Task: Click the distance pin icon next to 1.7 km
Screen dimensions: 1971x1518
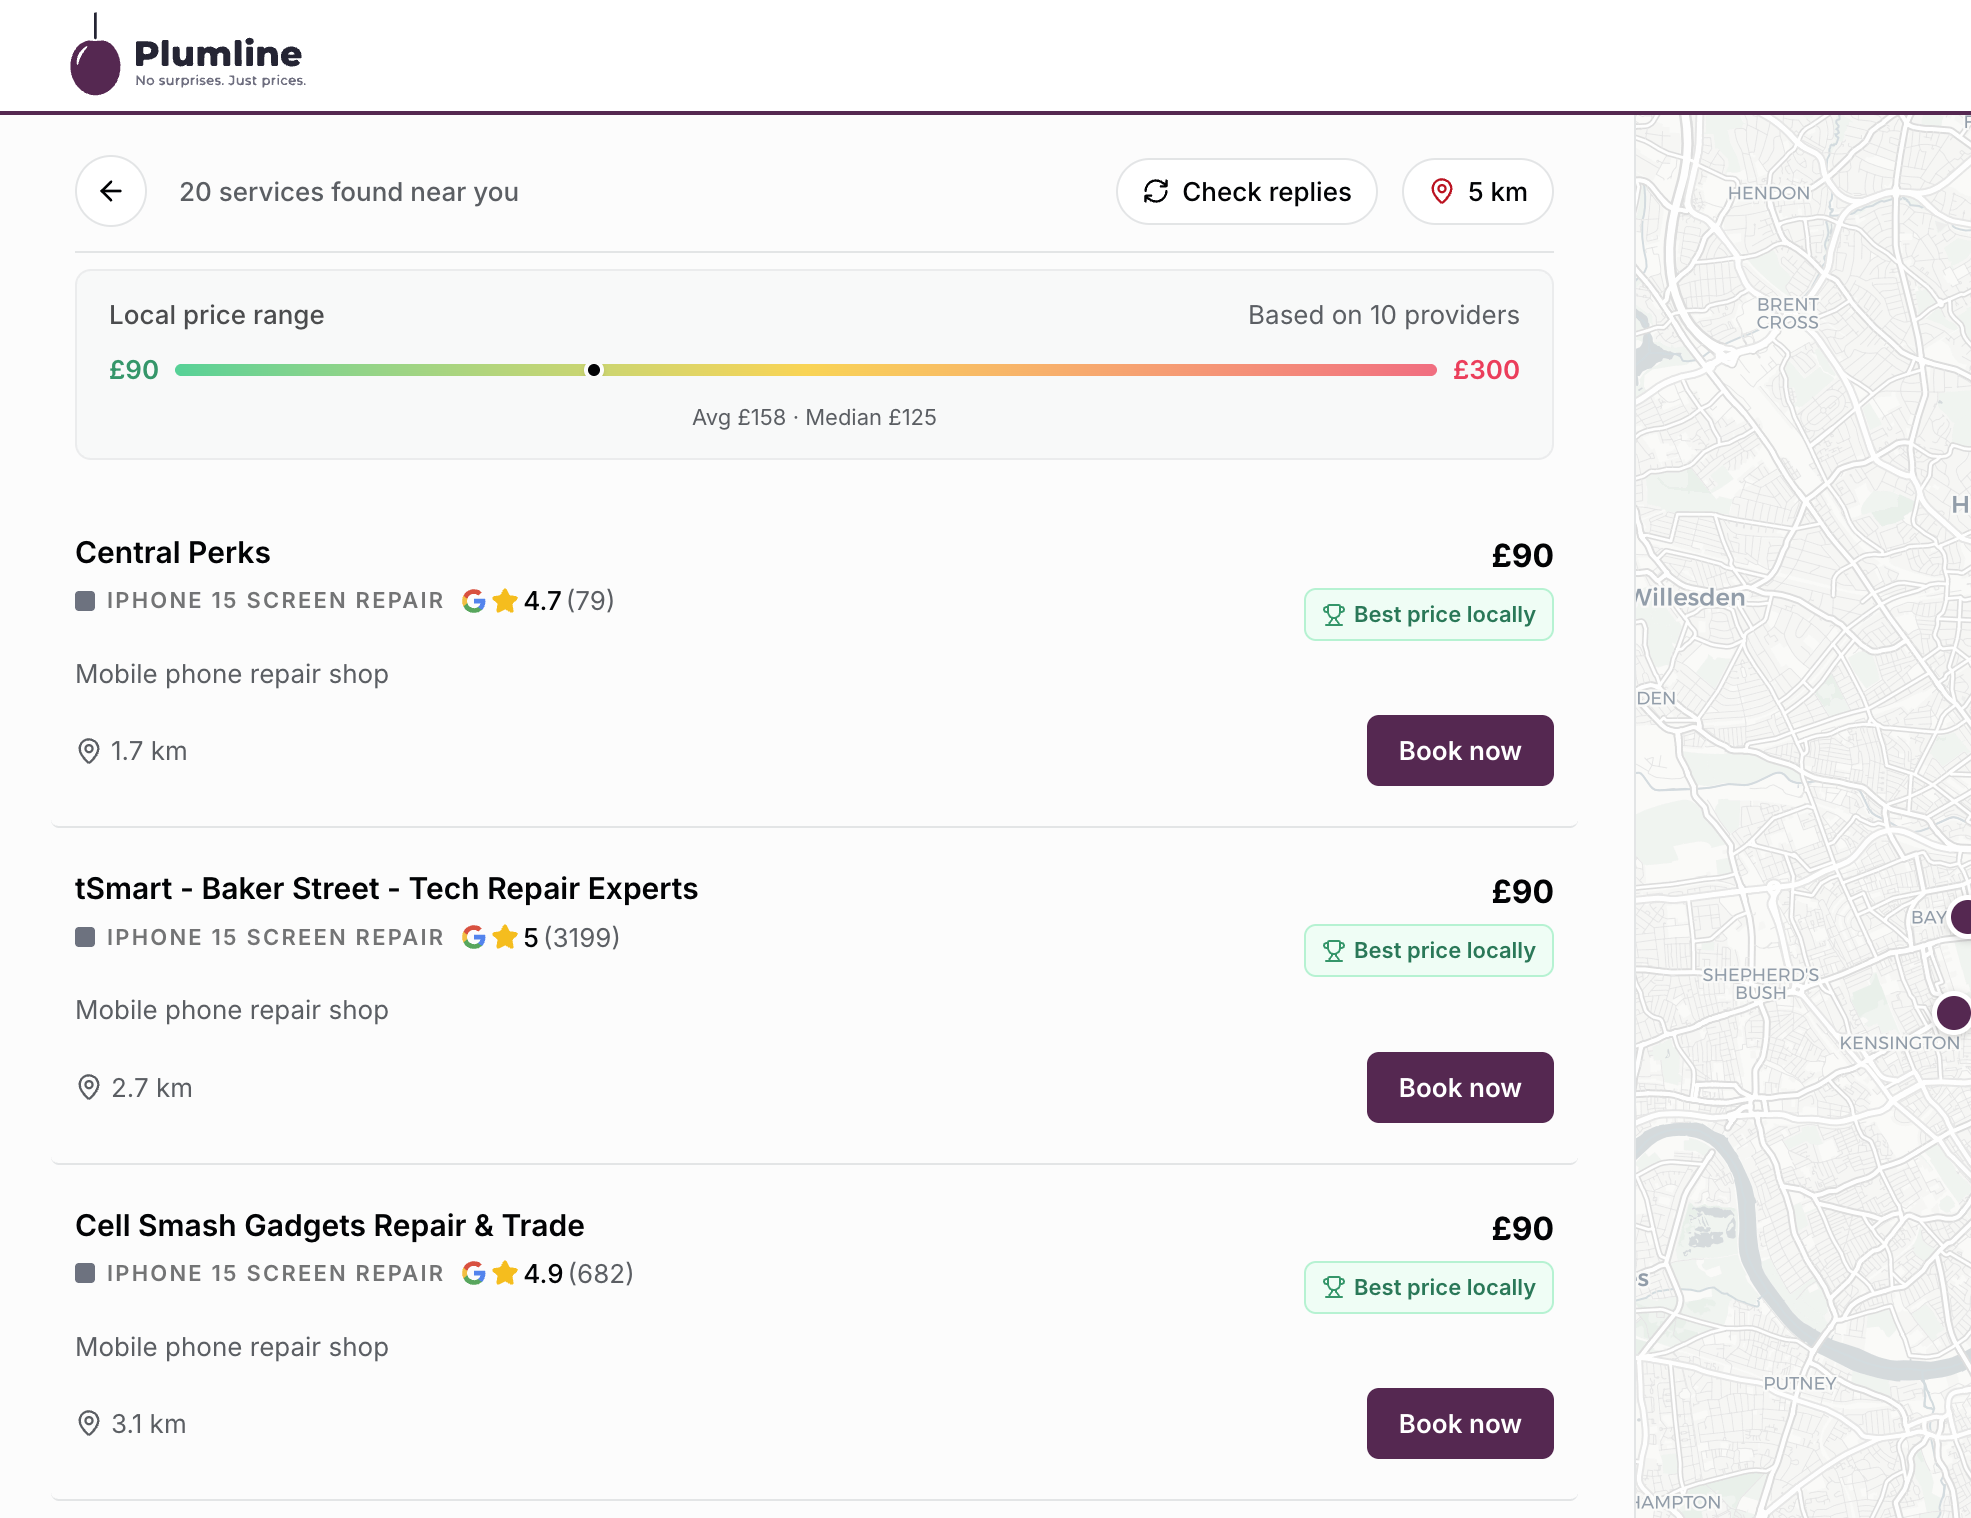Action: [89, 751]
